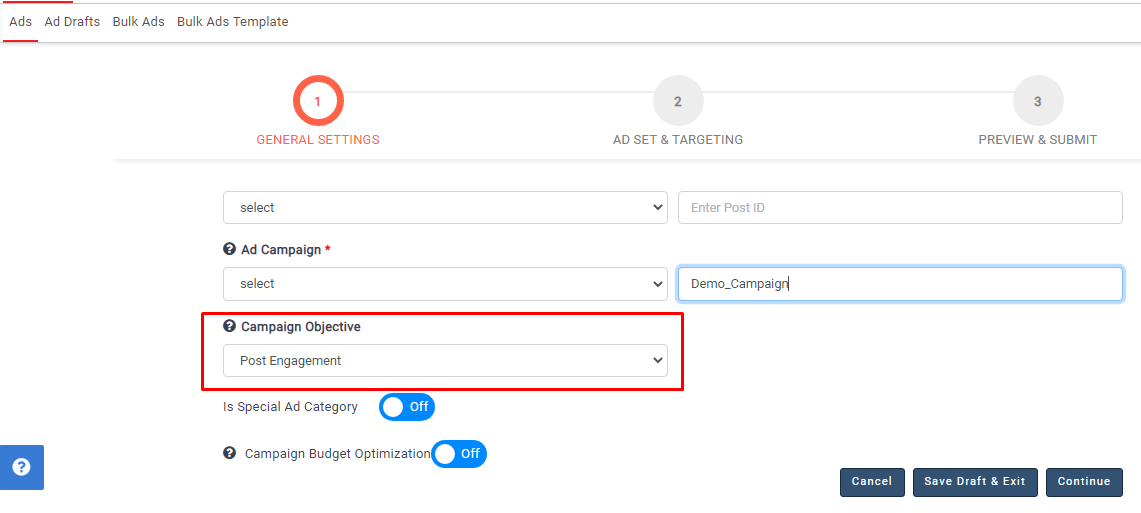1141x513 pixels.
Task: Open the top select dropdown above Ad Campaign
Action: (x=445, y=208)
